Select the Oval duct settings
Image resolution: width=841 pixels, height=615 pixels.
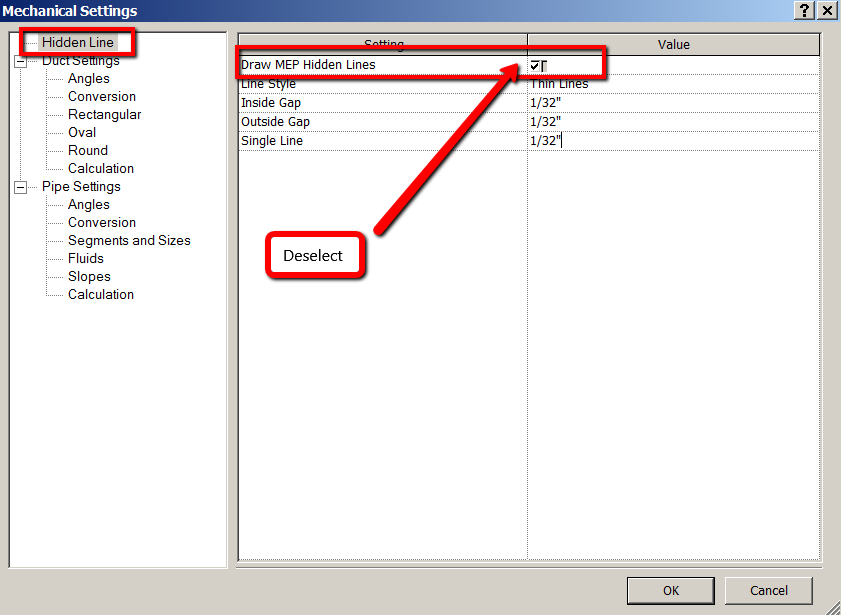(x=84, y=132)
